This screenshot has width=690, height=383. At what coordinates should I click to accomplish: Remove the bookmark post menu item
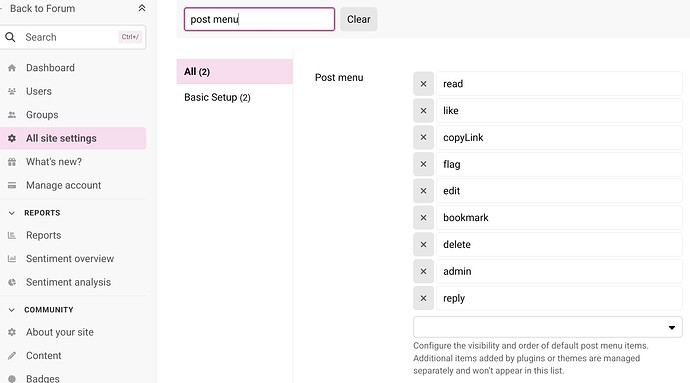coord(423,217)
